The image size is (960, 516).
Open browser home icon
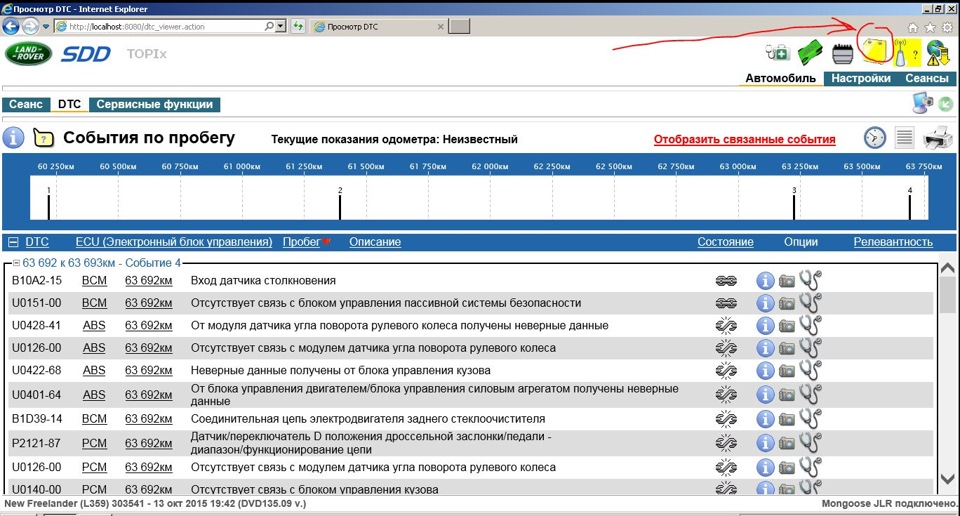pyautogui.click(x=913, y=28)
